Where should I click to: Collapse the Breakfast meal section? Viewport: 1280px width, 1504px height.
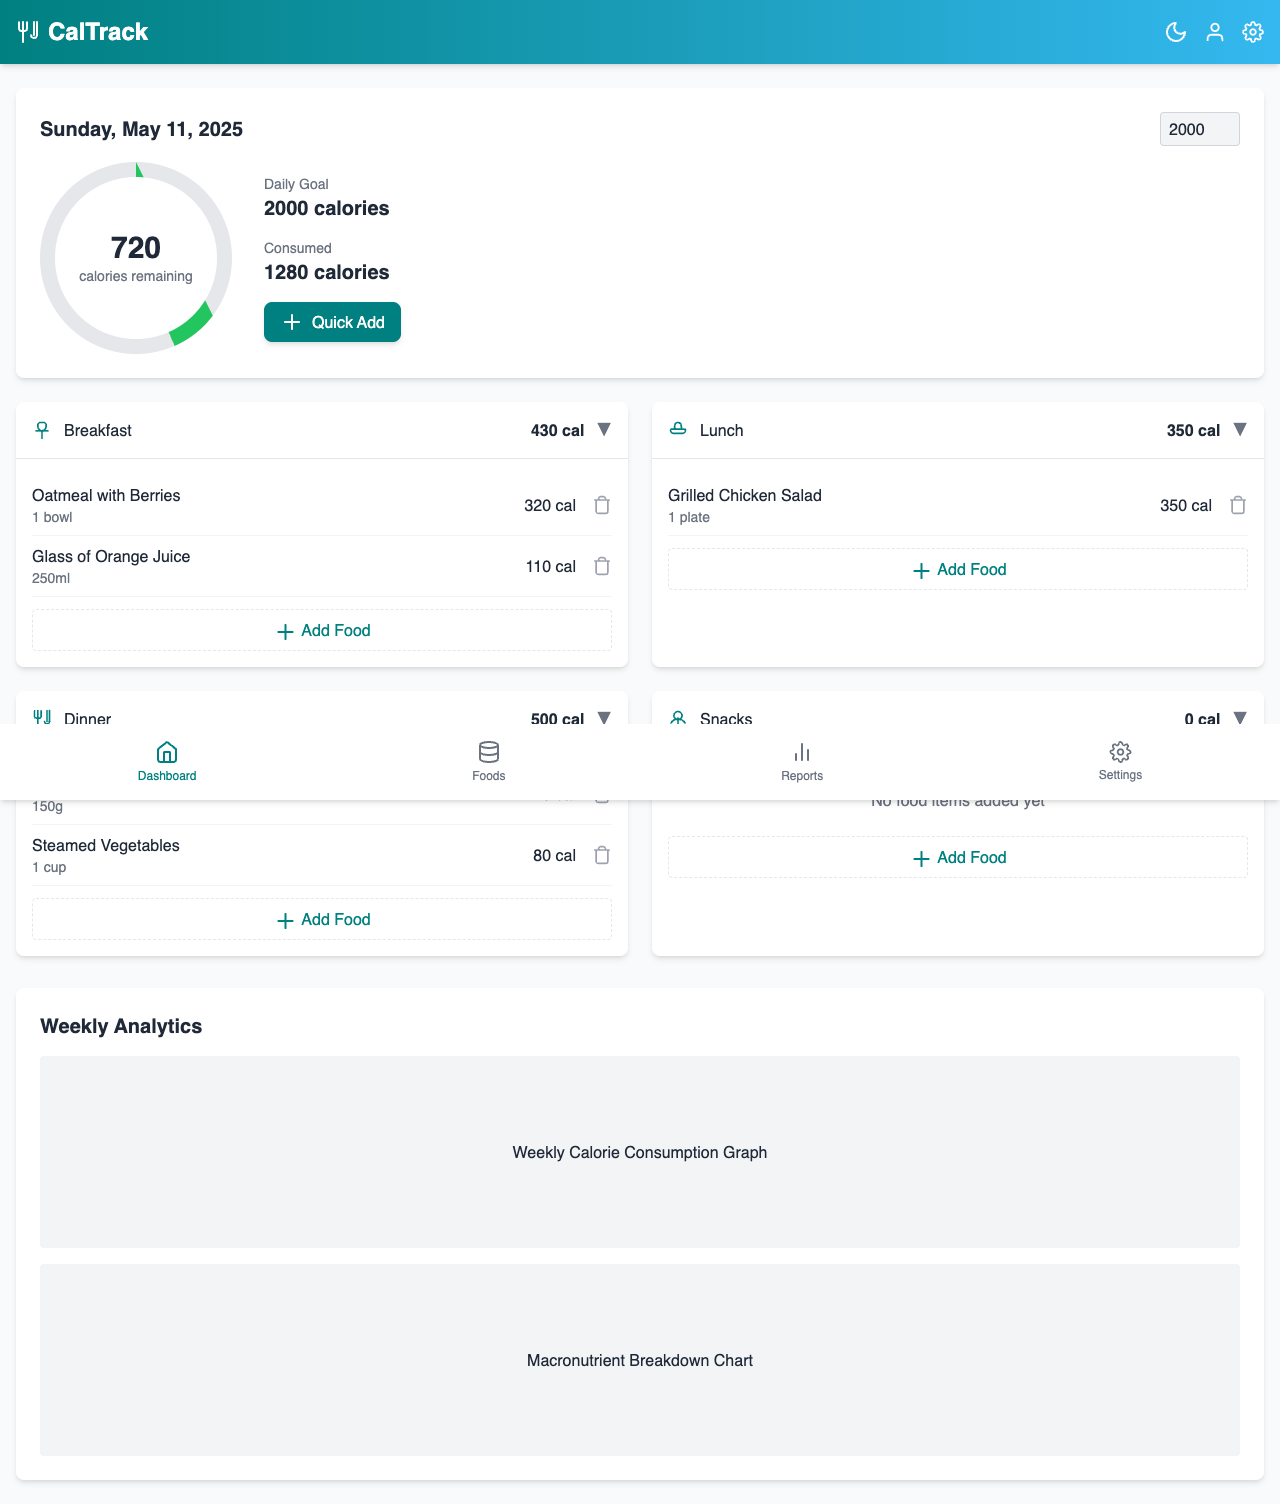point(604,430)
